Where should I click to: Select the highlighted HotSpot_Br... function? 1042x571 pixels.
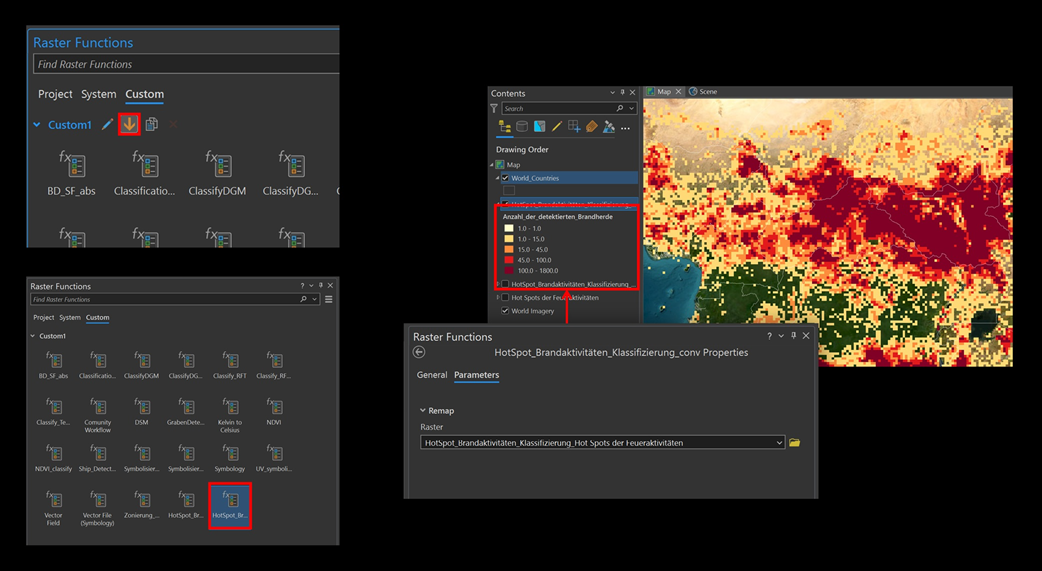(230, 506)
